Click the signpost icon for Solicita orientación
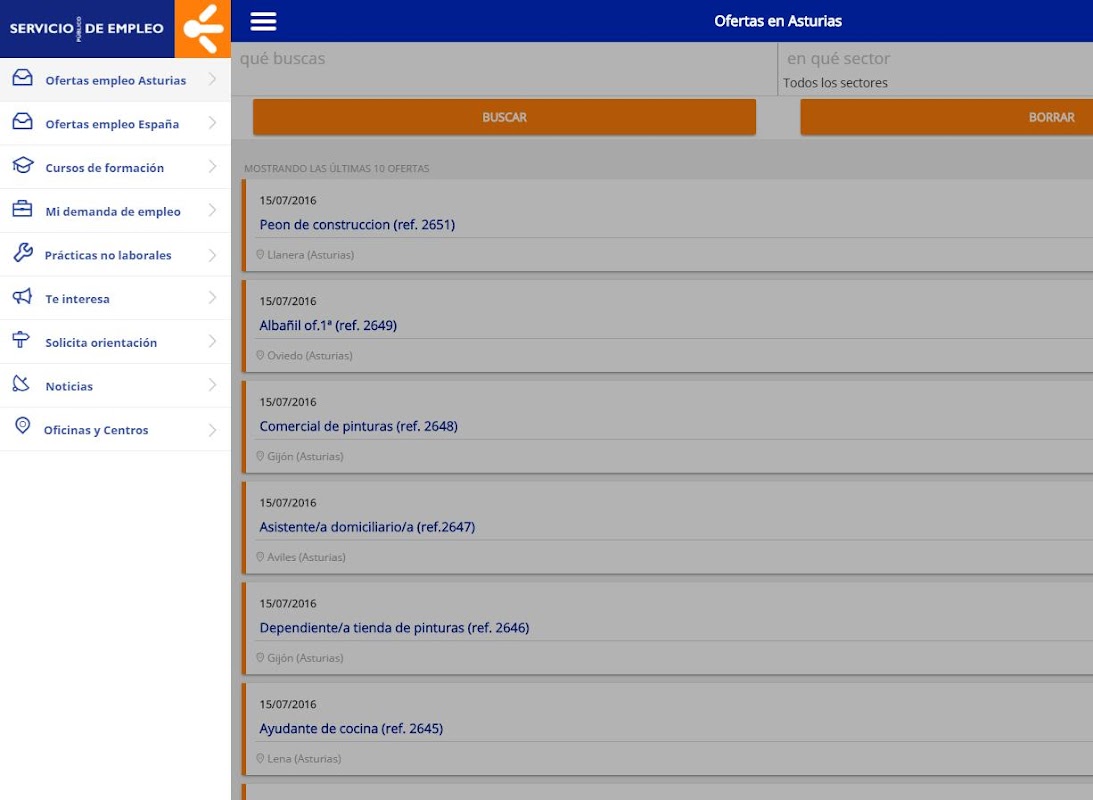The height and width of the screenshot is (800, 1093). click(x=21, y=340)
